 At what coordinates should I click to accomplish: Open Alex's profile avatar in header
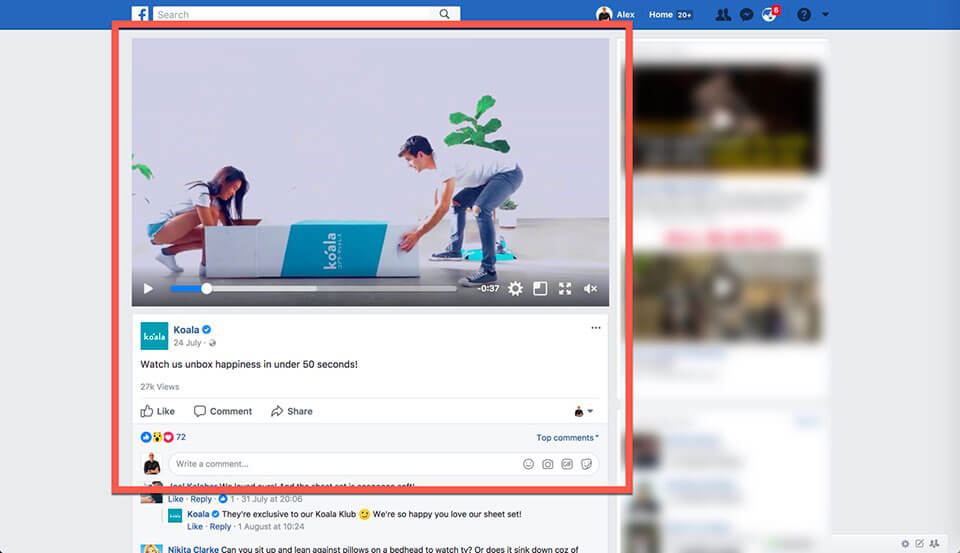tap(604, 14)
